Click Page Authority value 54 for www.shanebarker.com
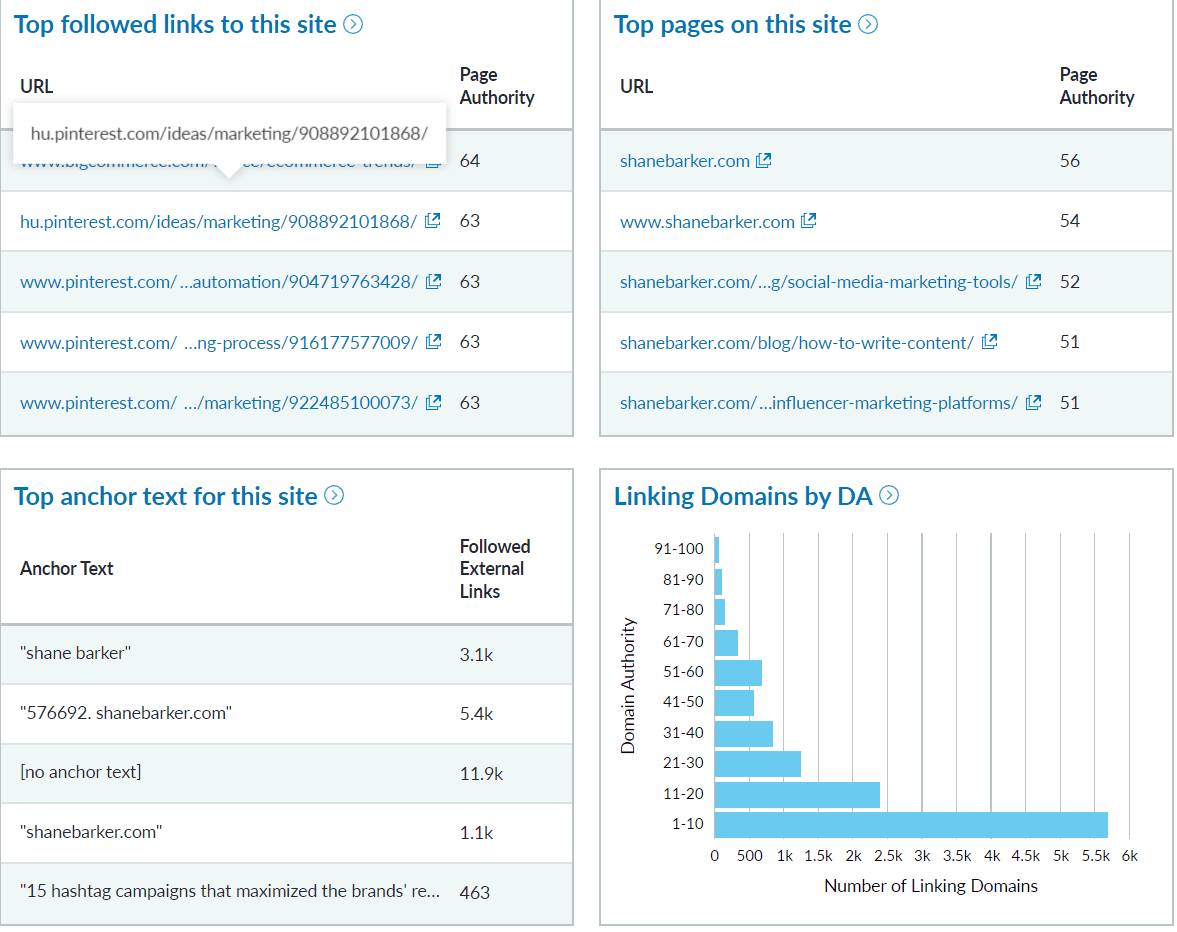This screenshot has height=932, width=1177. pyautogui.click(x=1070, y=221)
